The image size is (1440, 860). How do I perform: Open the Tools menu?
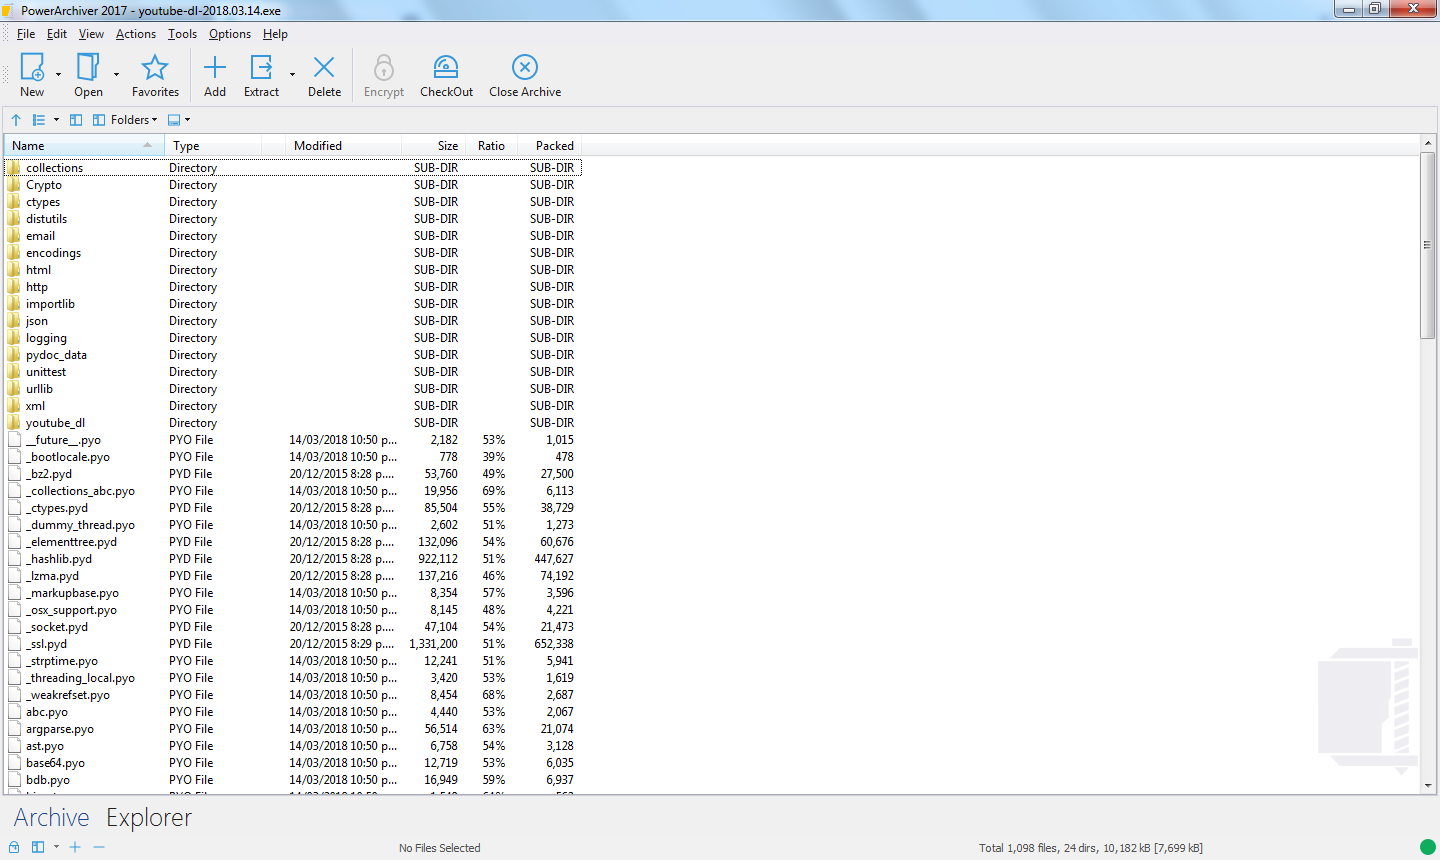click(182, 34)
